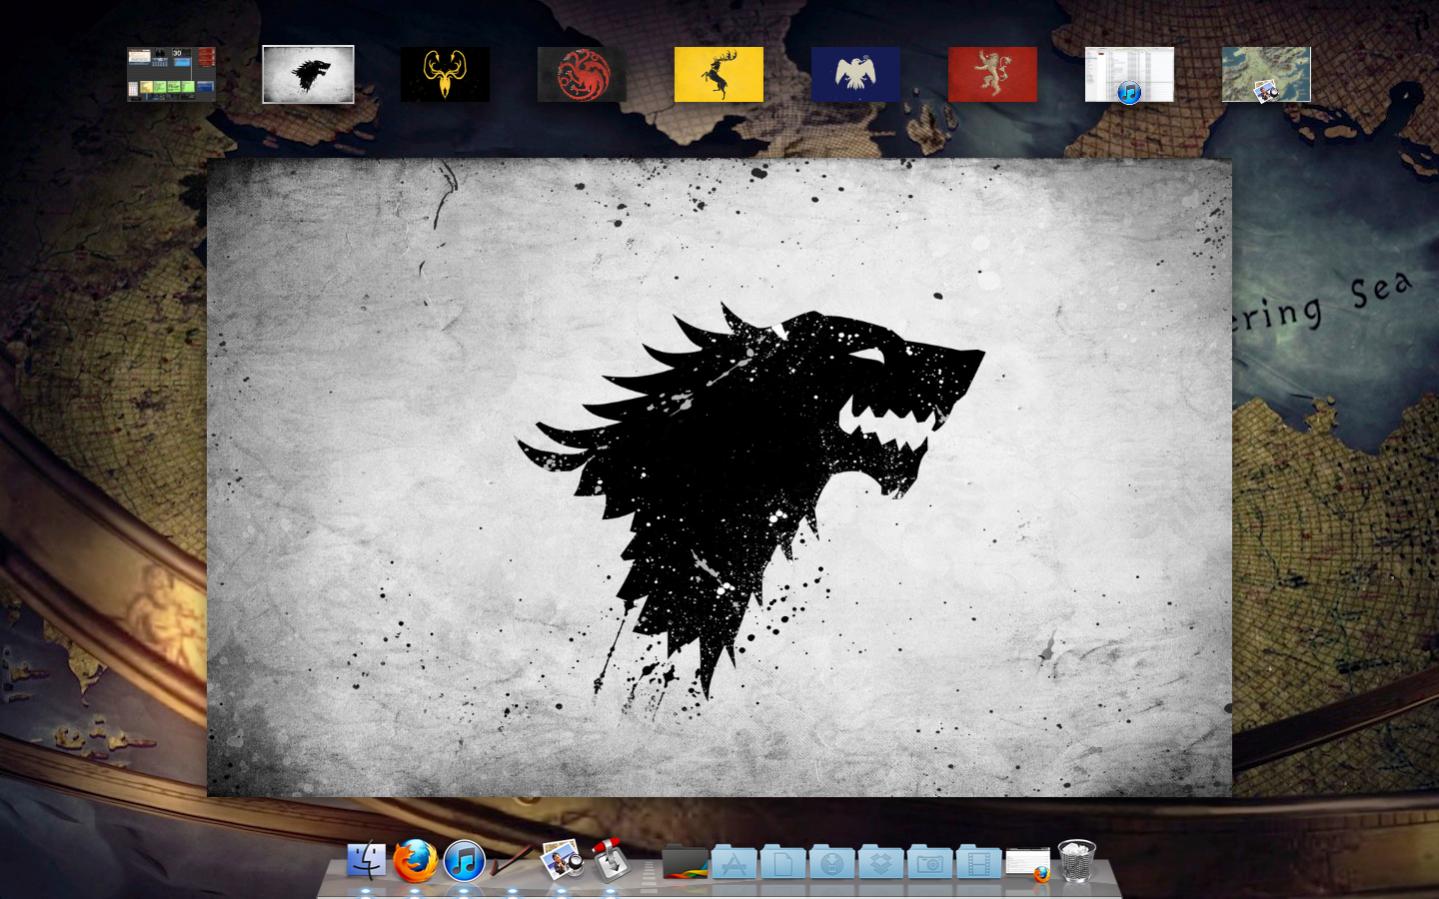Open the Pictures folder stack in the Dock
The height and width of the screenshot is (899, 1439).
point(930,862)
